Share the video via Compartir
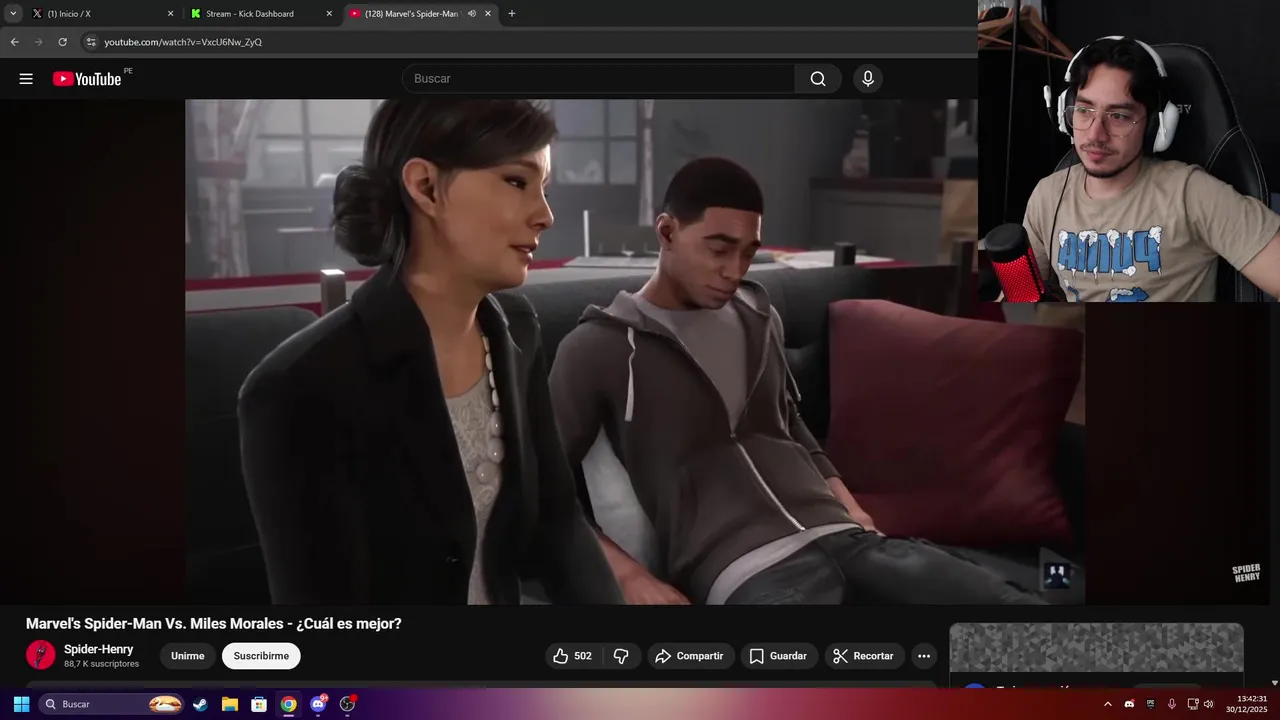This screenshot has width=1280, height=720. (689, 656)
